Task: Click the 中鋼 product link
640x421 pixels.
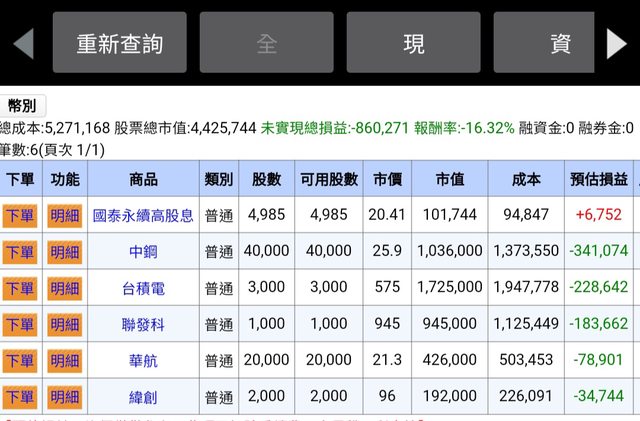Action: (143, 252)
